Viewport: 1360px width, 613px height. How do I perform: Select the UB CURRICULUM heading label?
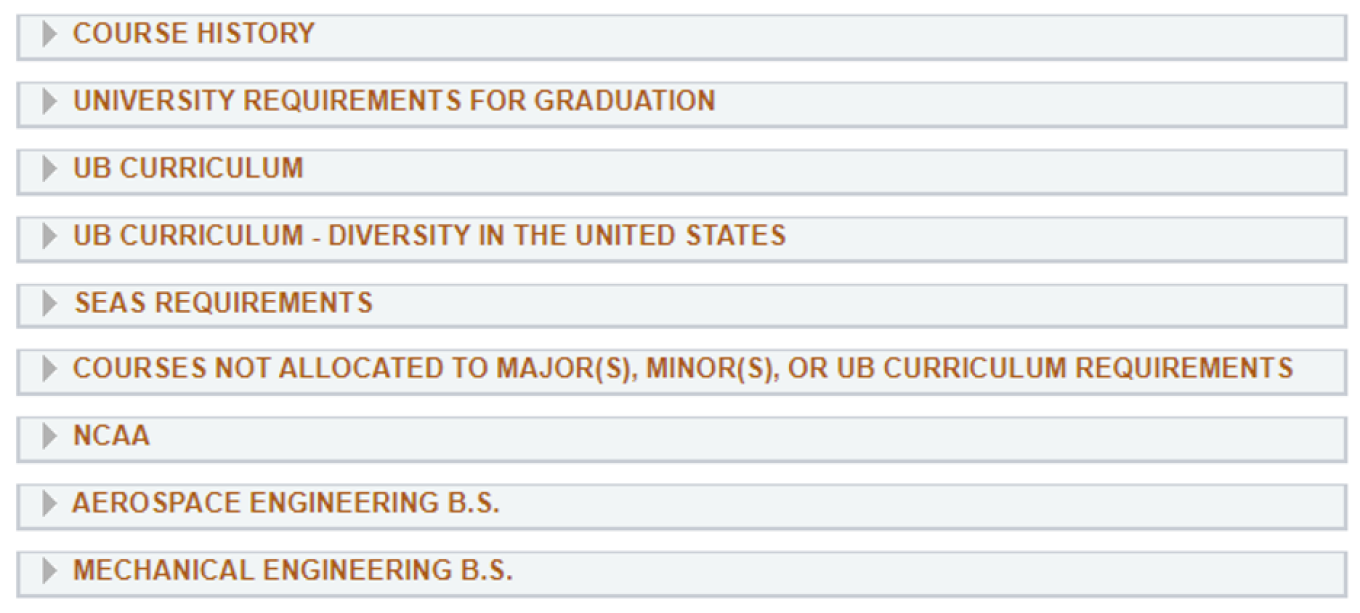tap(188, 168)
